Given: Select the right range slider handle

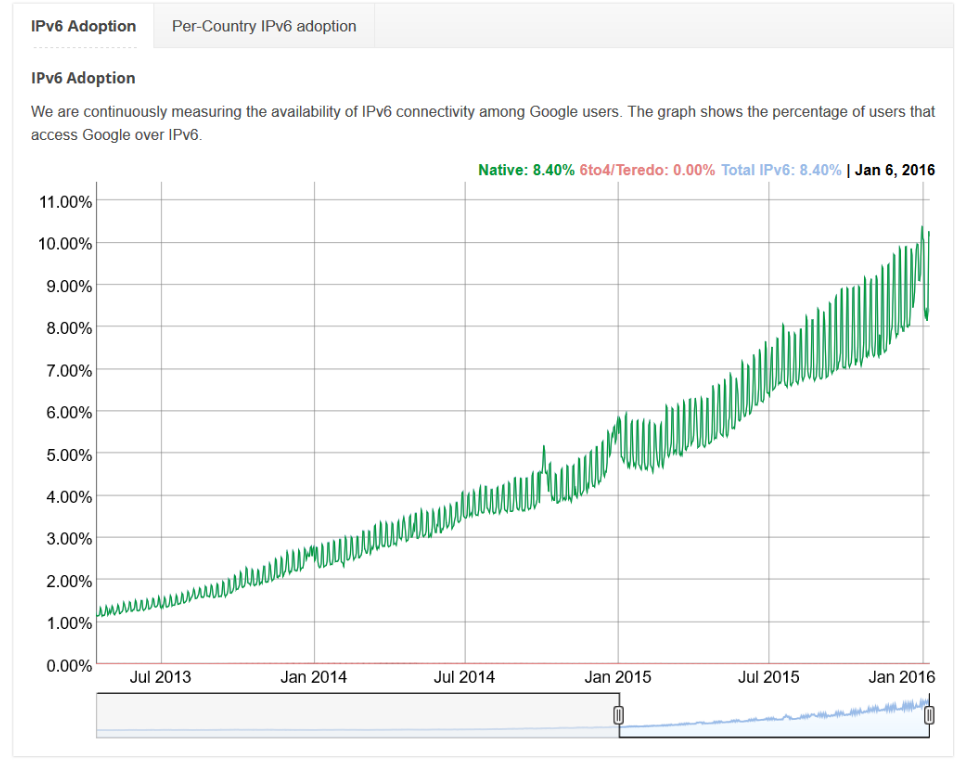Looking at the screenshot, I should [x=929, y=714].
